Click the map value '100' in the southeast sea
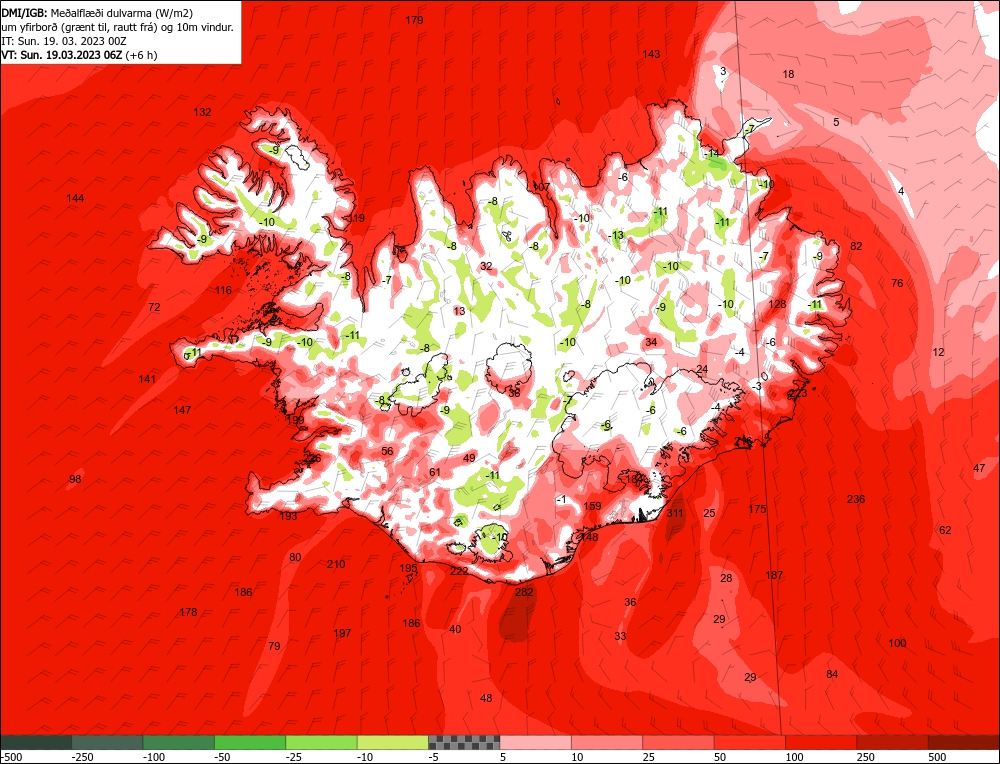This screenshot has width=1000, height=764. coord(897,643)
